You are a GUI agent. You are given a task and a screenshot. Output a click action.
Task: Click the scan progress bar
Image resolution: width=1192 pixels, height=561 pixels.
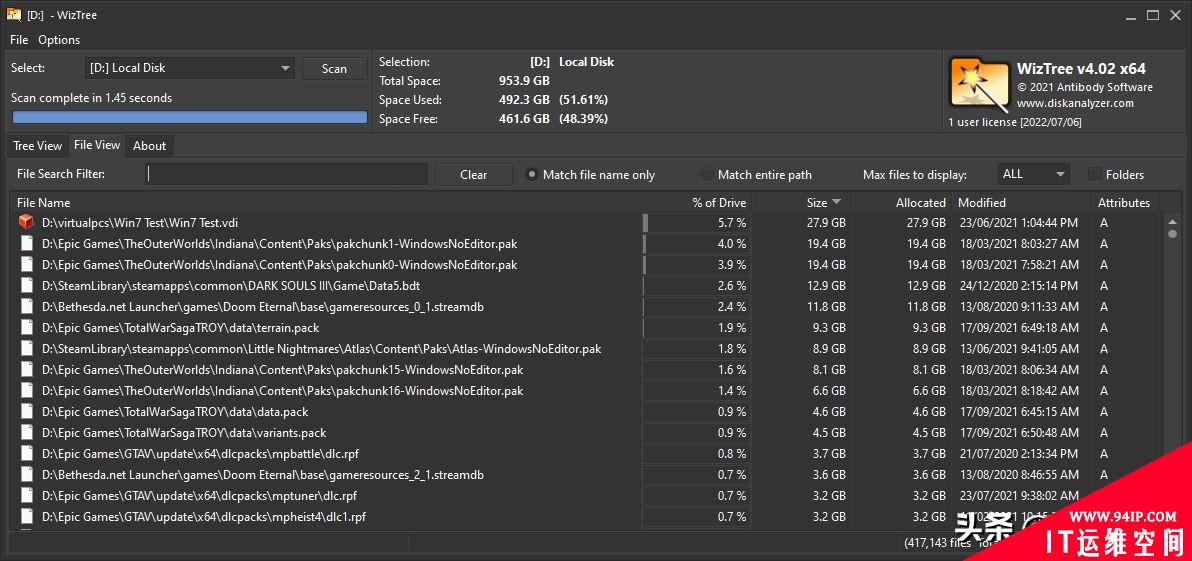coord(190,117)
